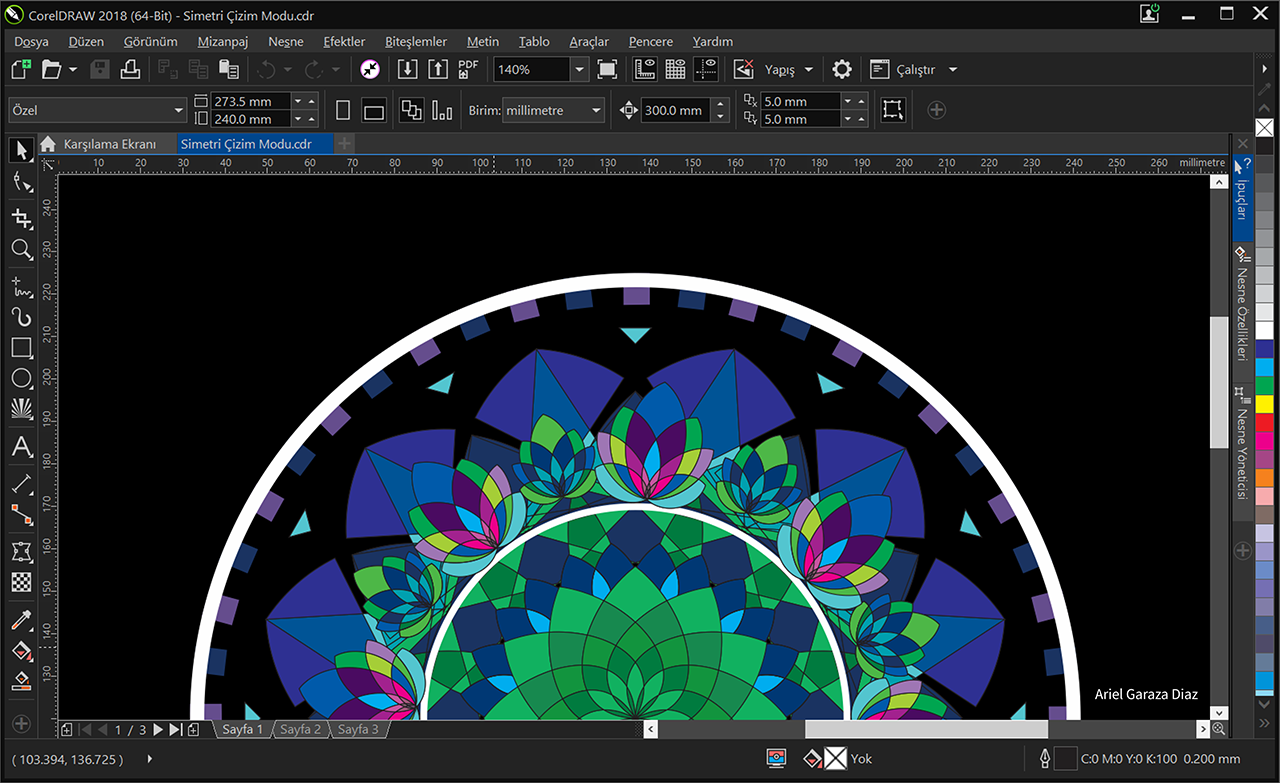Paste from the clipboard
Viewport: 1280px width, 783px height.
tap(229, 69)
